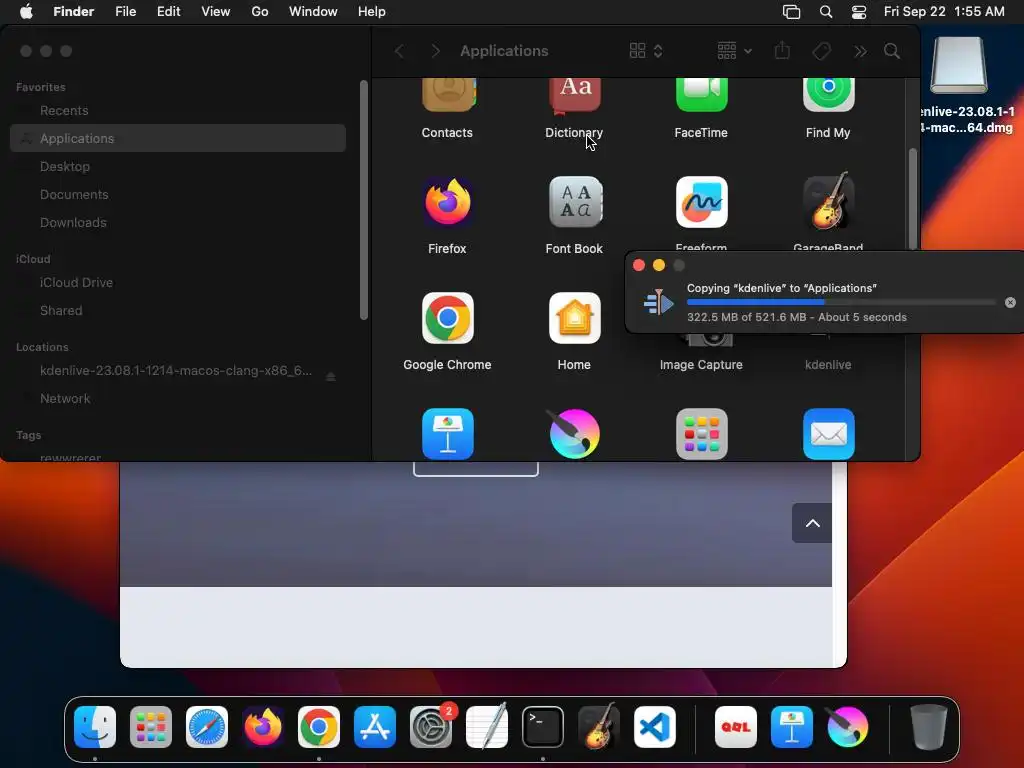Select the Home app icon
This screenshot has height=768, width=1024.
point(575,318)
